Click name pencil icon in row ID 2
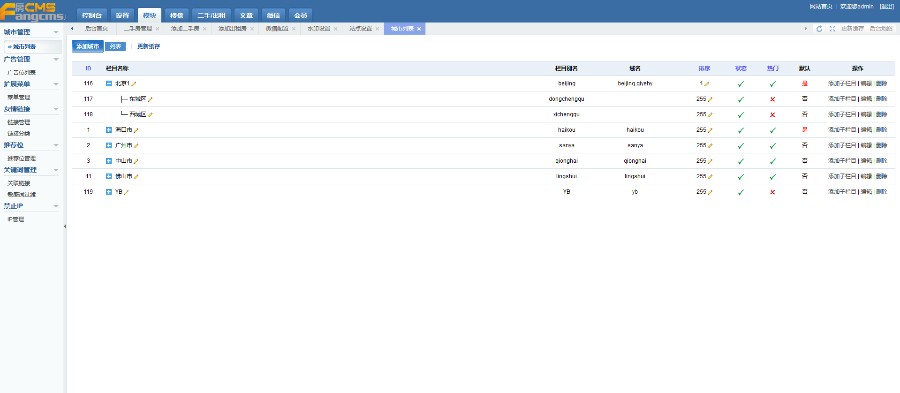The height and width of the screenshot is (393, 900). coord(136,146)
